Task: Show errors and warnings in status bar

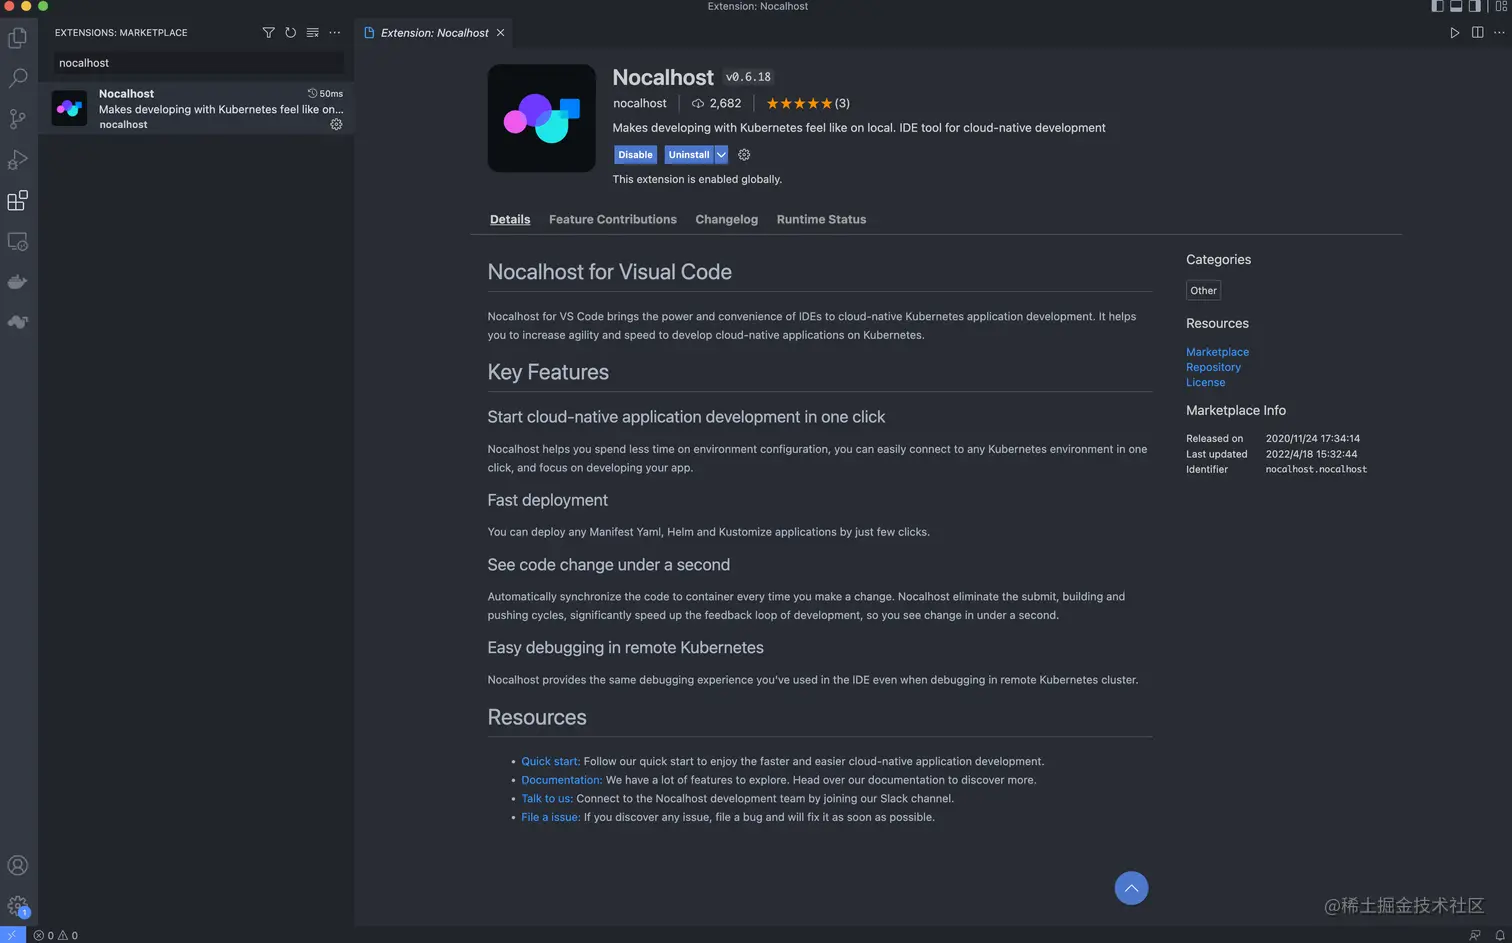Action: pos(55,935)
